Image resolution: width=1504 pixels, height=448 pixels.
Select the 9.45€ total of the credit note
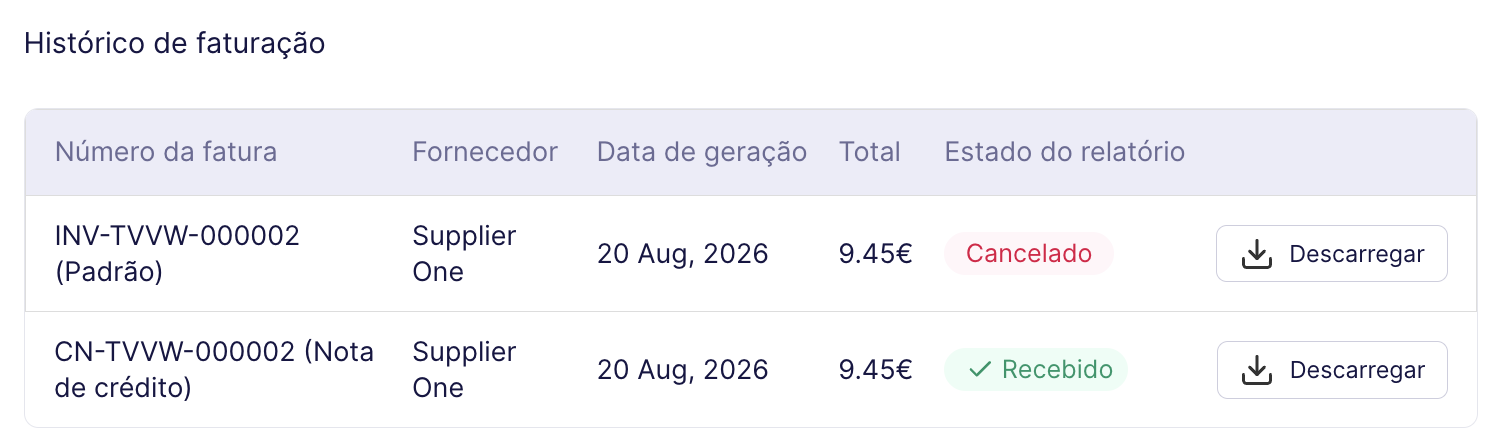[x=876, y=370]
